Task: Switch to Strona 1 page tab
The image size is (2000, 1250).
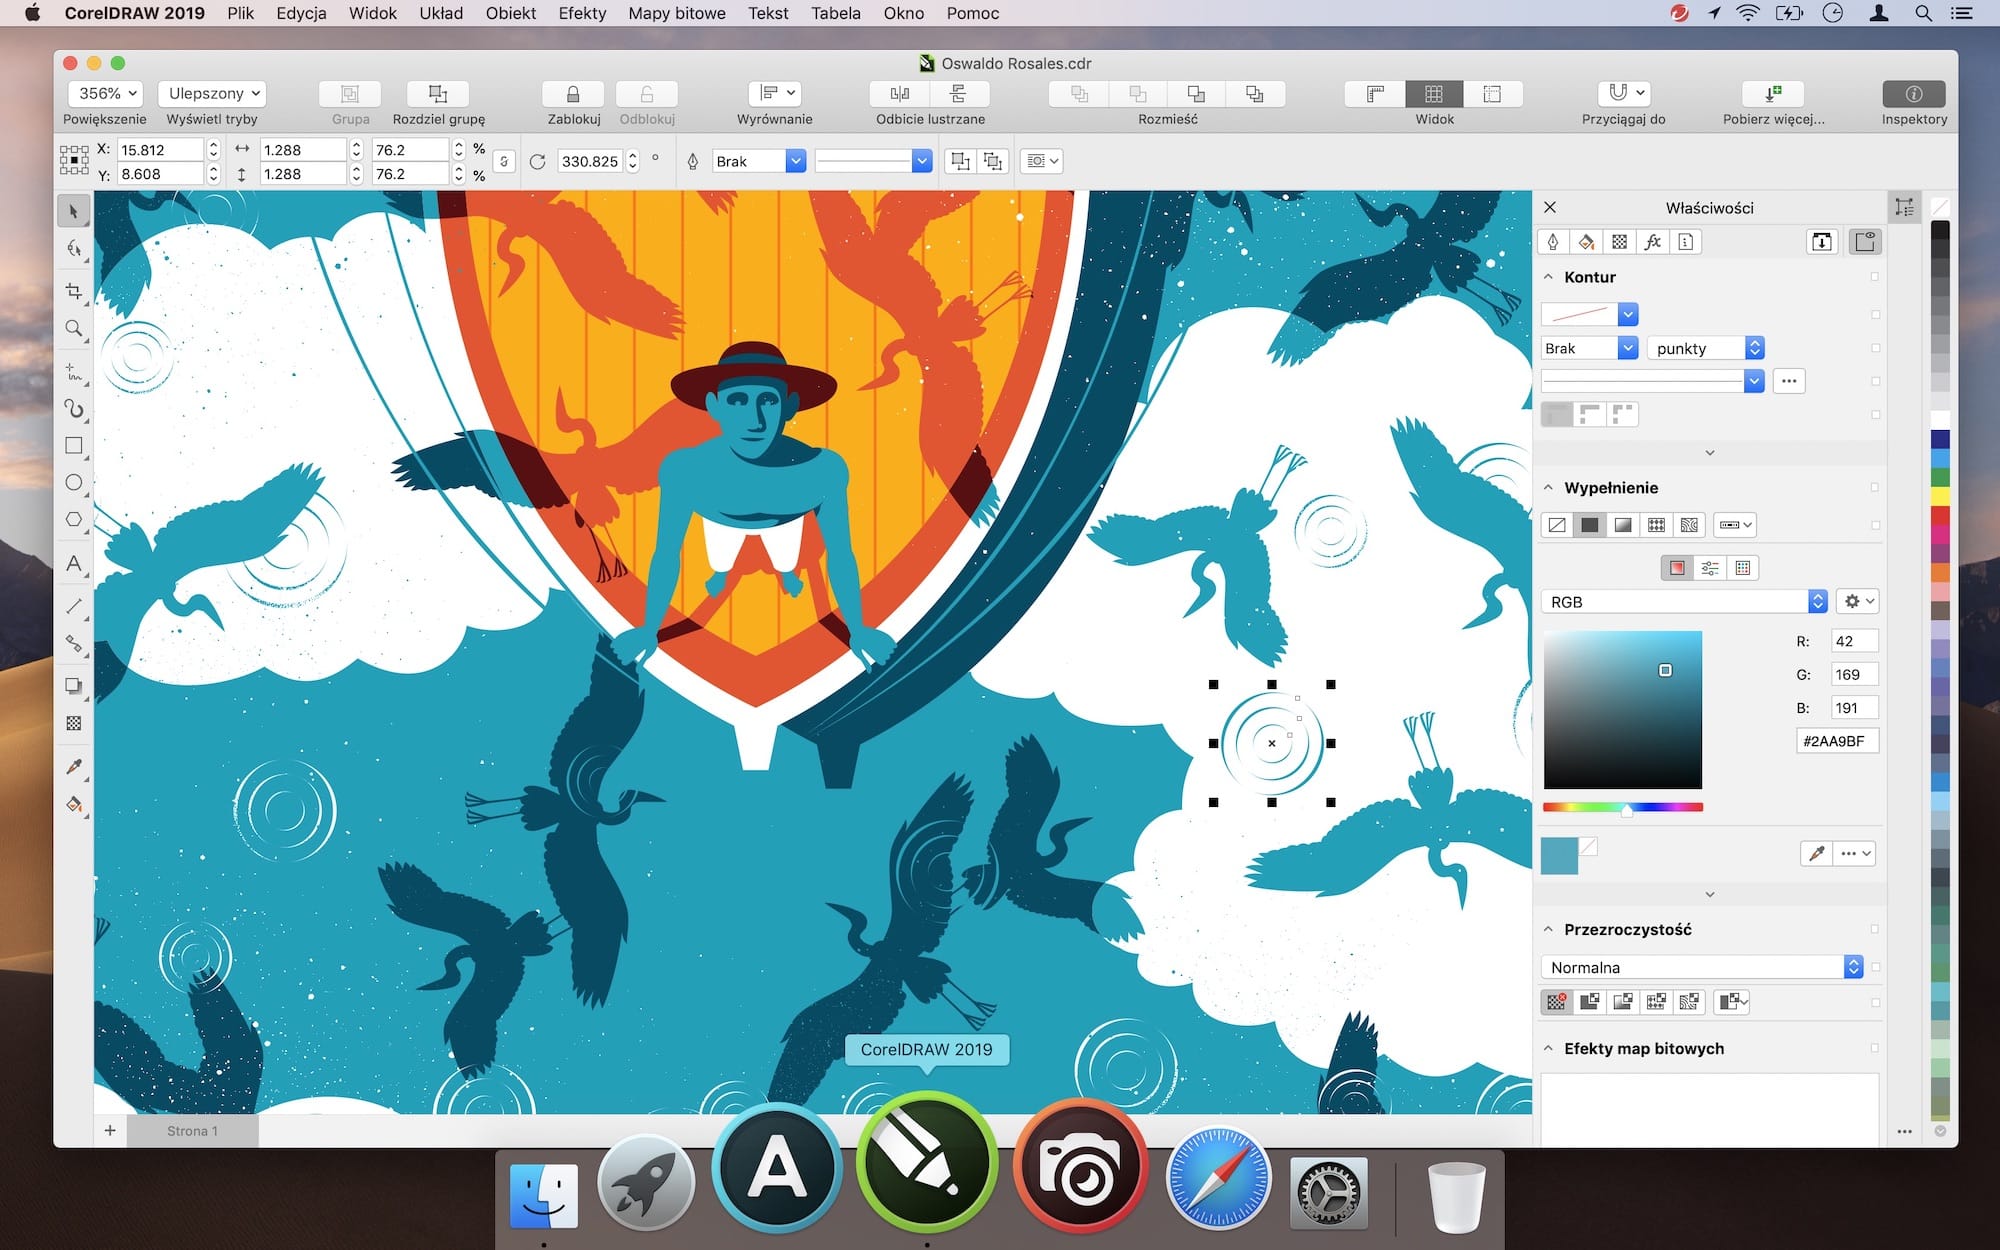Action: coord(192,1131)
